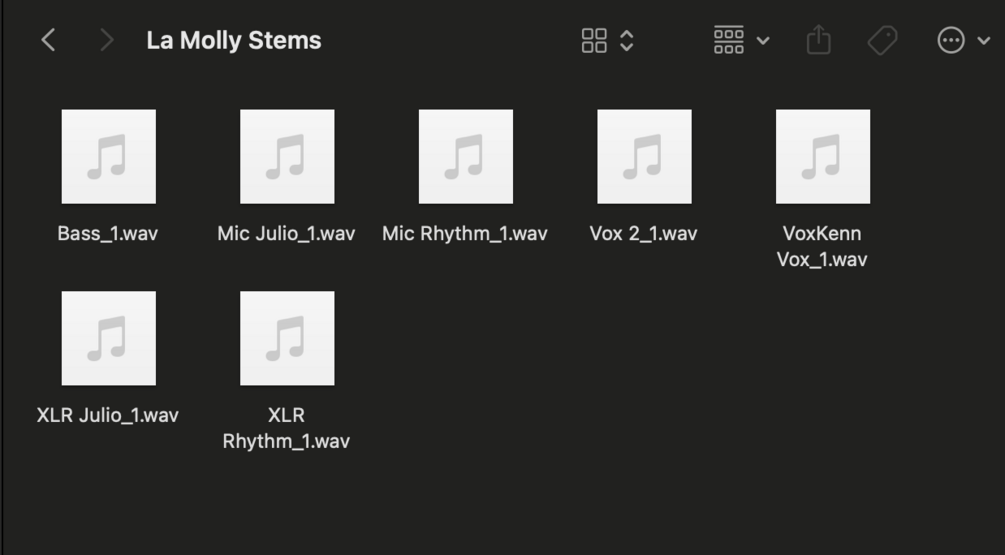Click the Vox 2_1.wav filename label

644,234
